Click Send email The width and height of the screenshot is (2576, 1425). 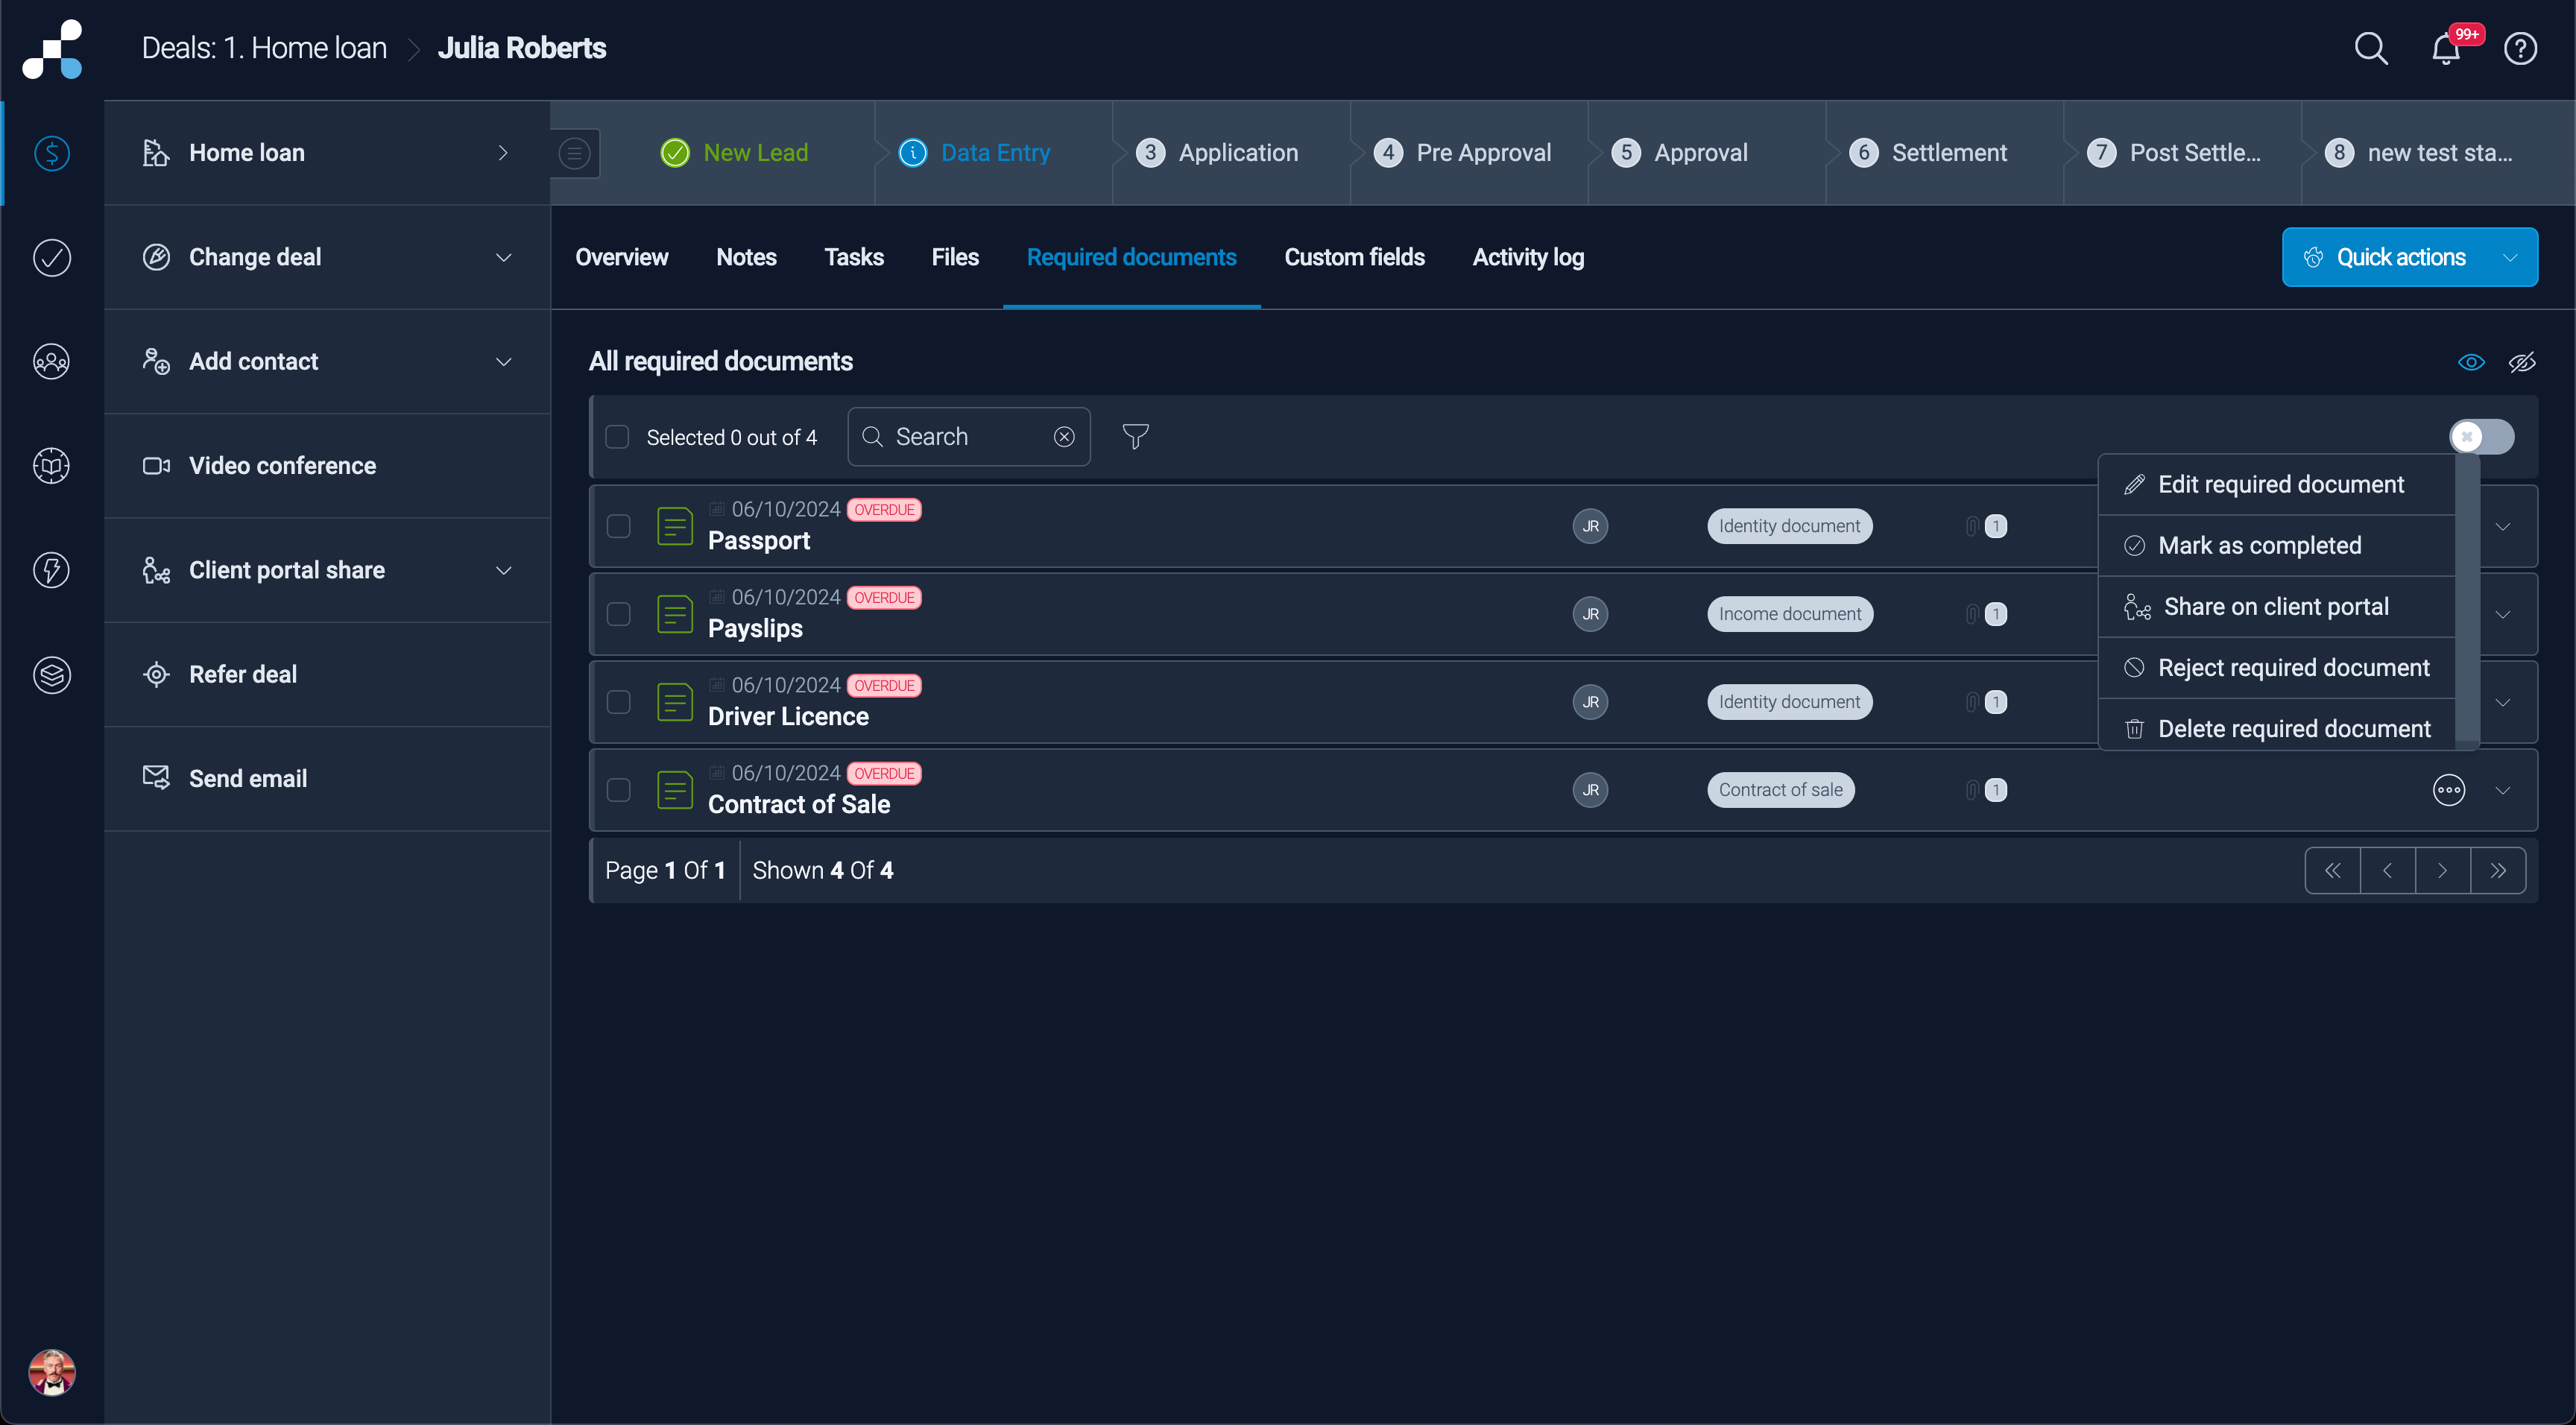click(327, 778)
